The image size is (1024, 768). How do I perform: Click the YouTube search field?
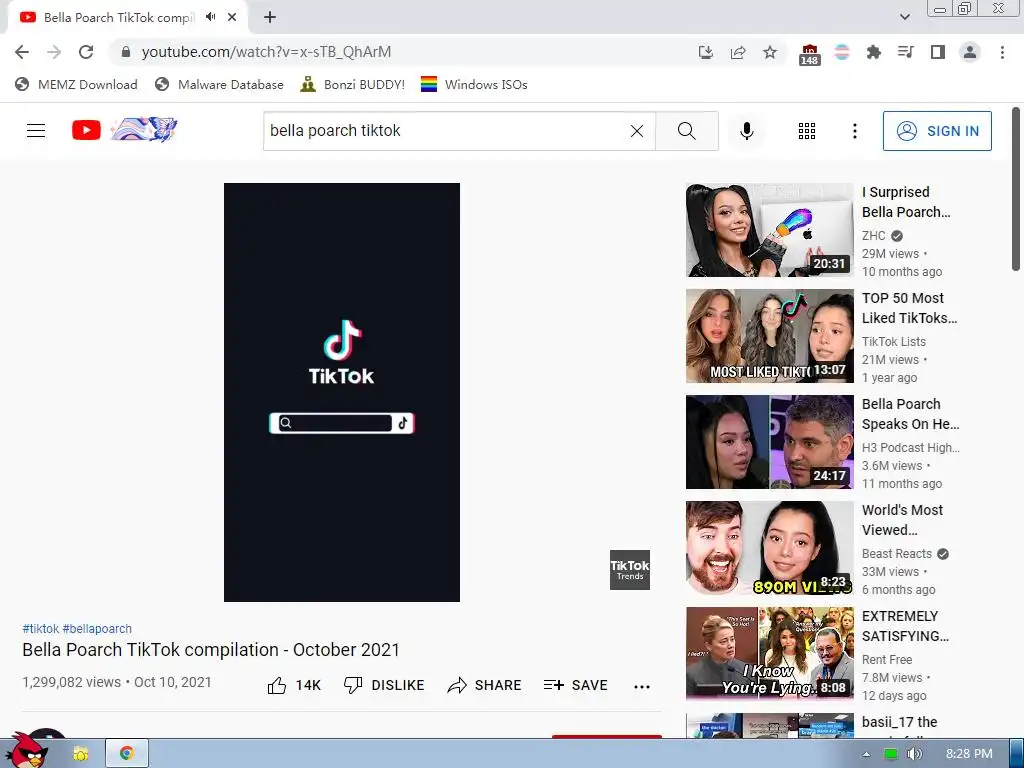click(x=444, y=131)
